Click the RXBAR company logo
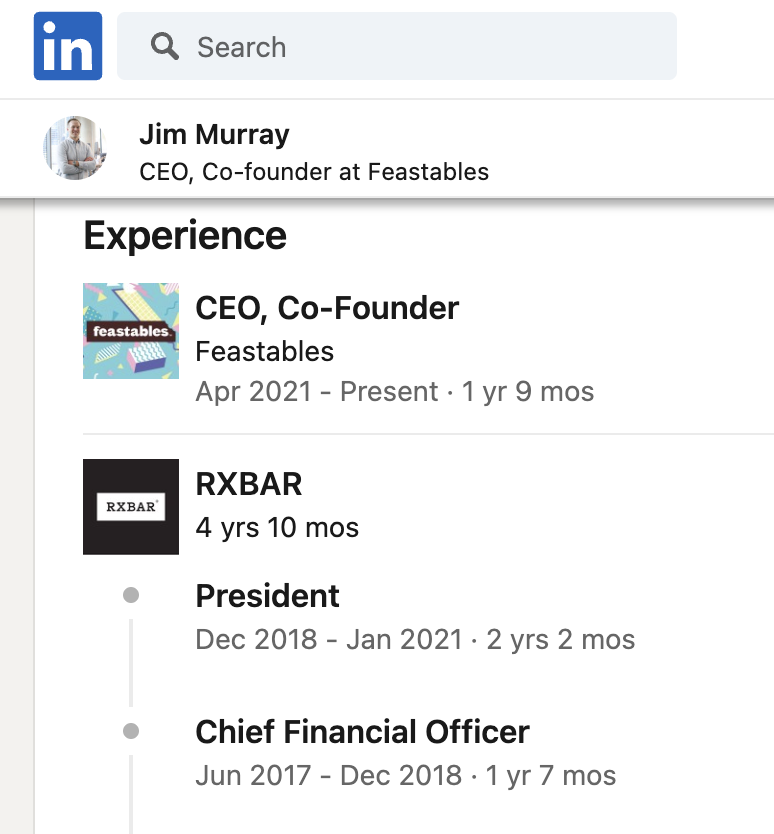Image resolution: width=774 pixels, height=834 pixels. [x=131, y=506]
